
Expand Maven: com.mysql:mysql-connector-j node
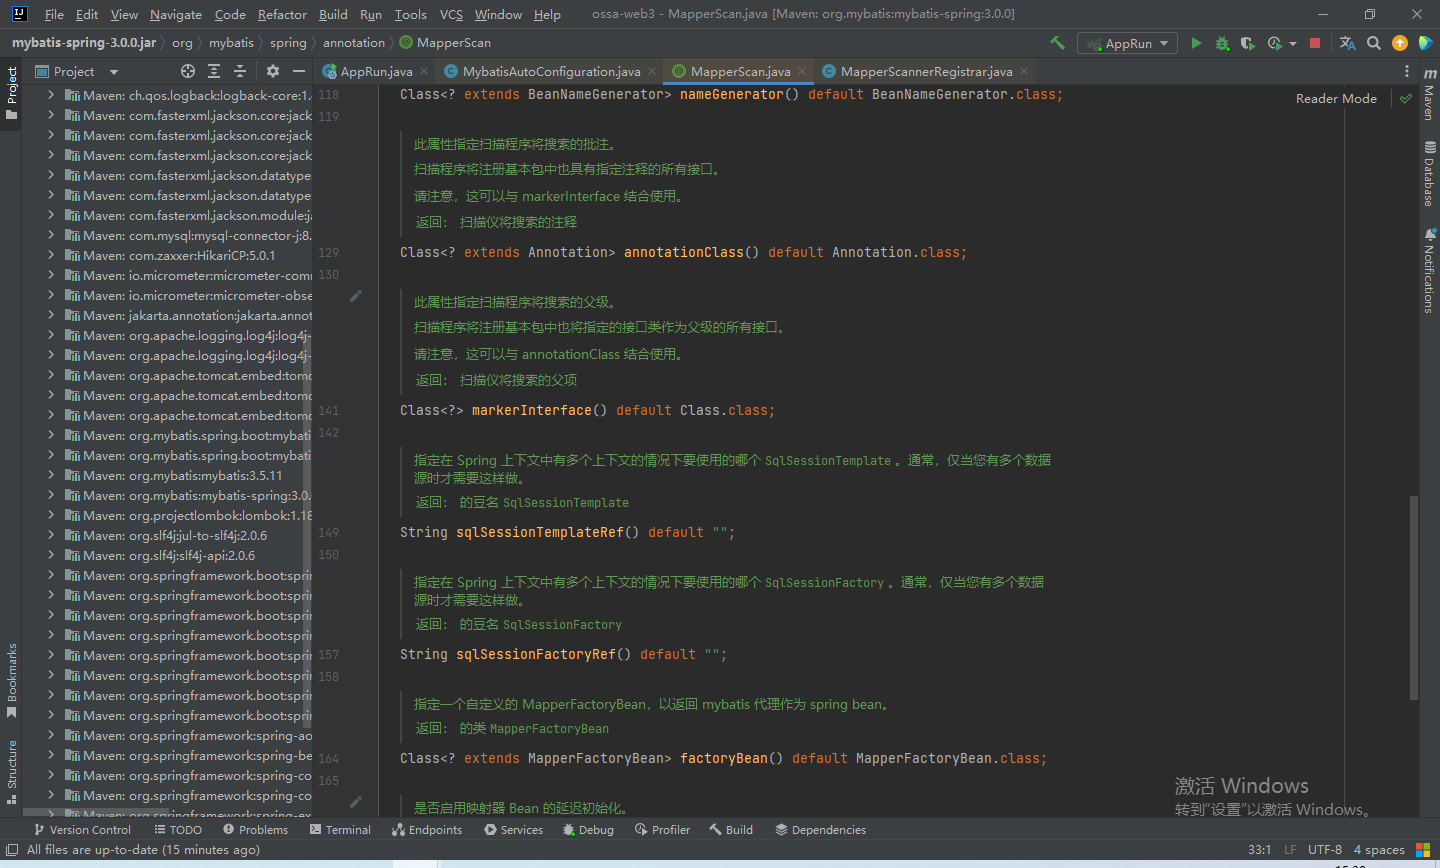[51, 235]
